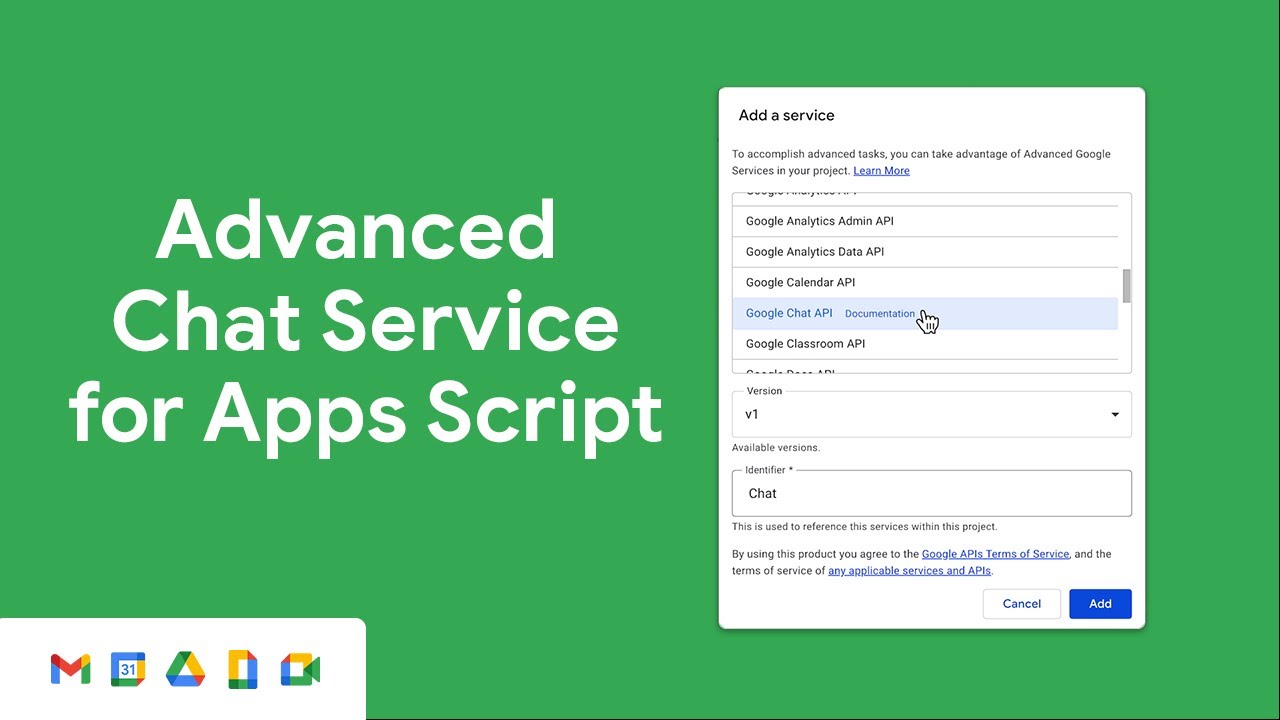Click the Google Drive icon
Image resolution: width=1280 pixels, height=720 pixels.
click(185, 669)
